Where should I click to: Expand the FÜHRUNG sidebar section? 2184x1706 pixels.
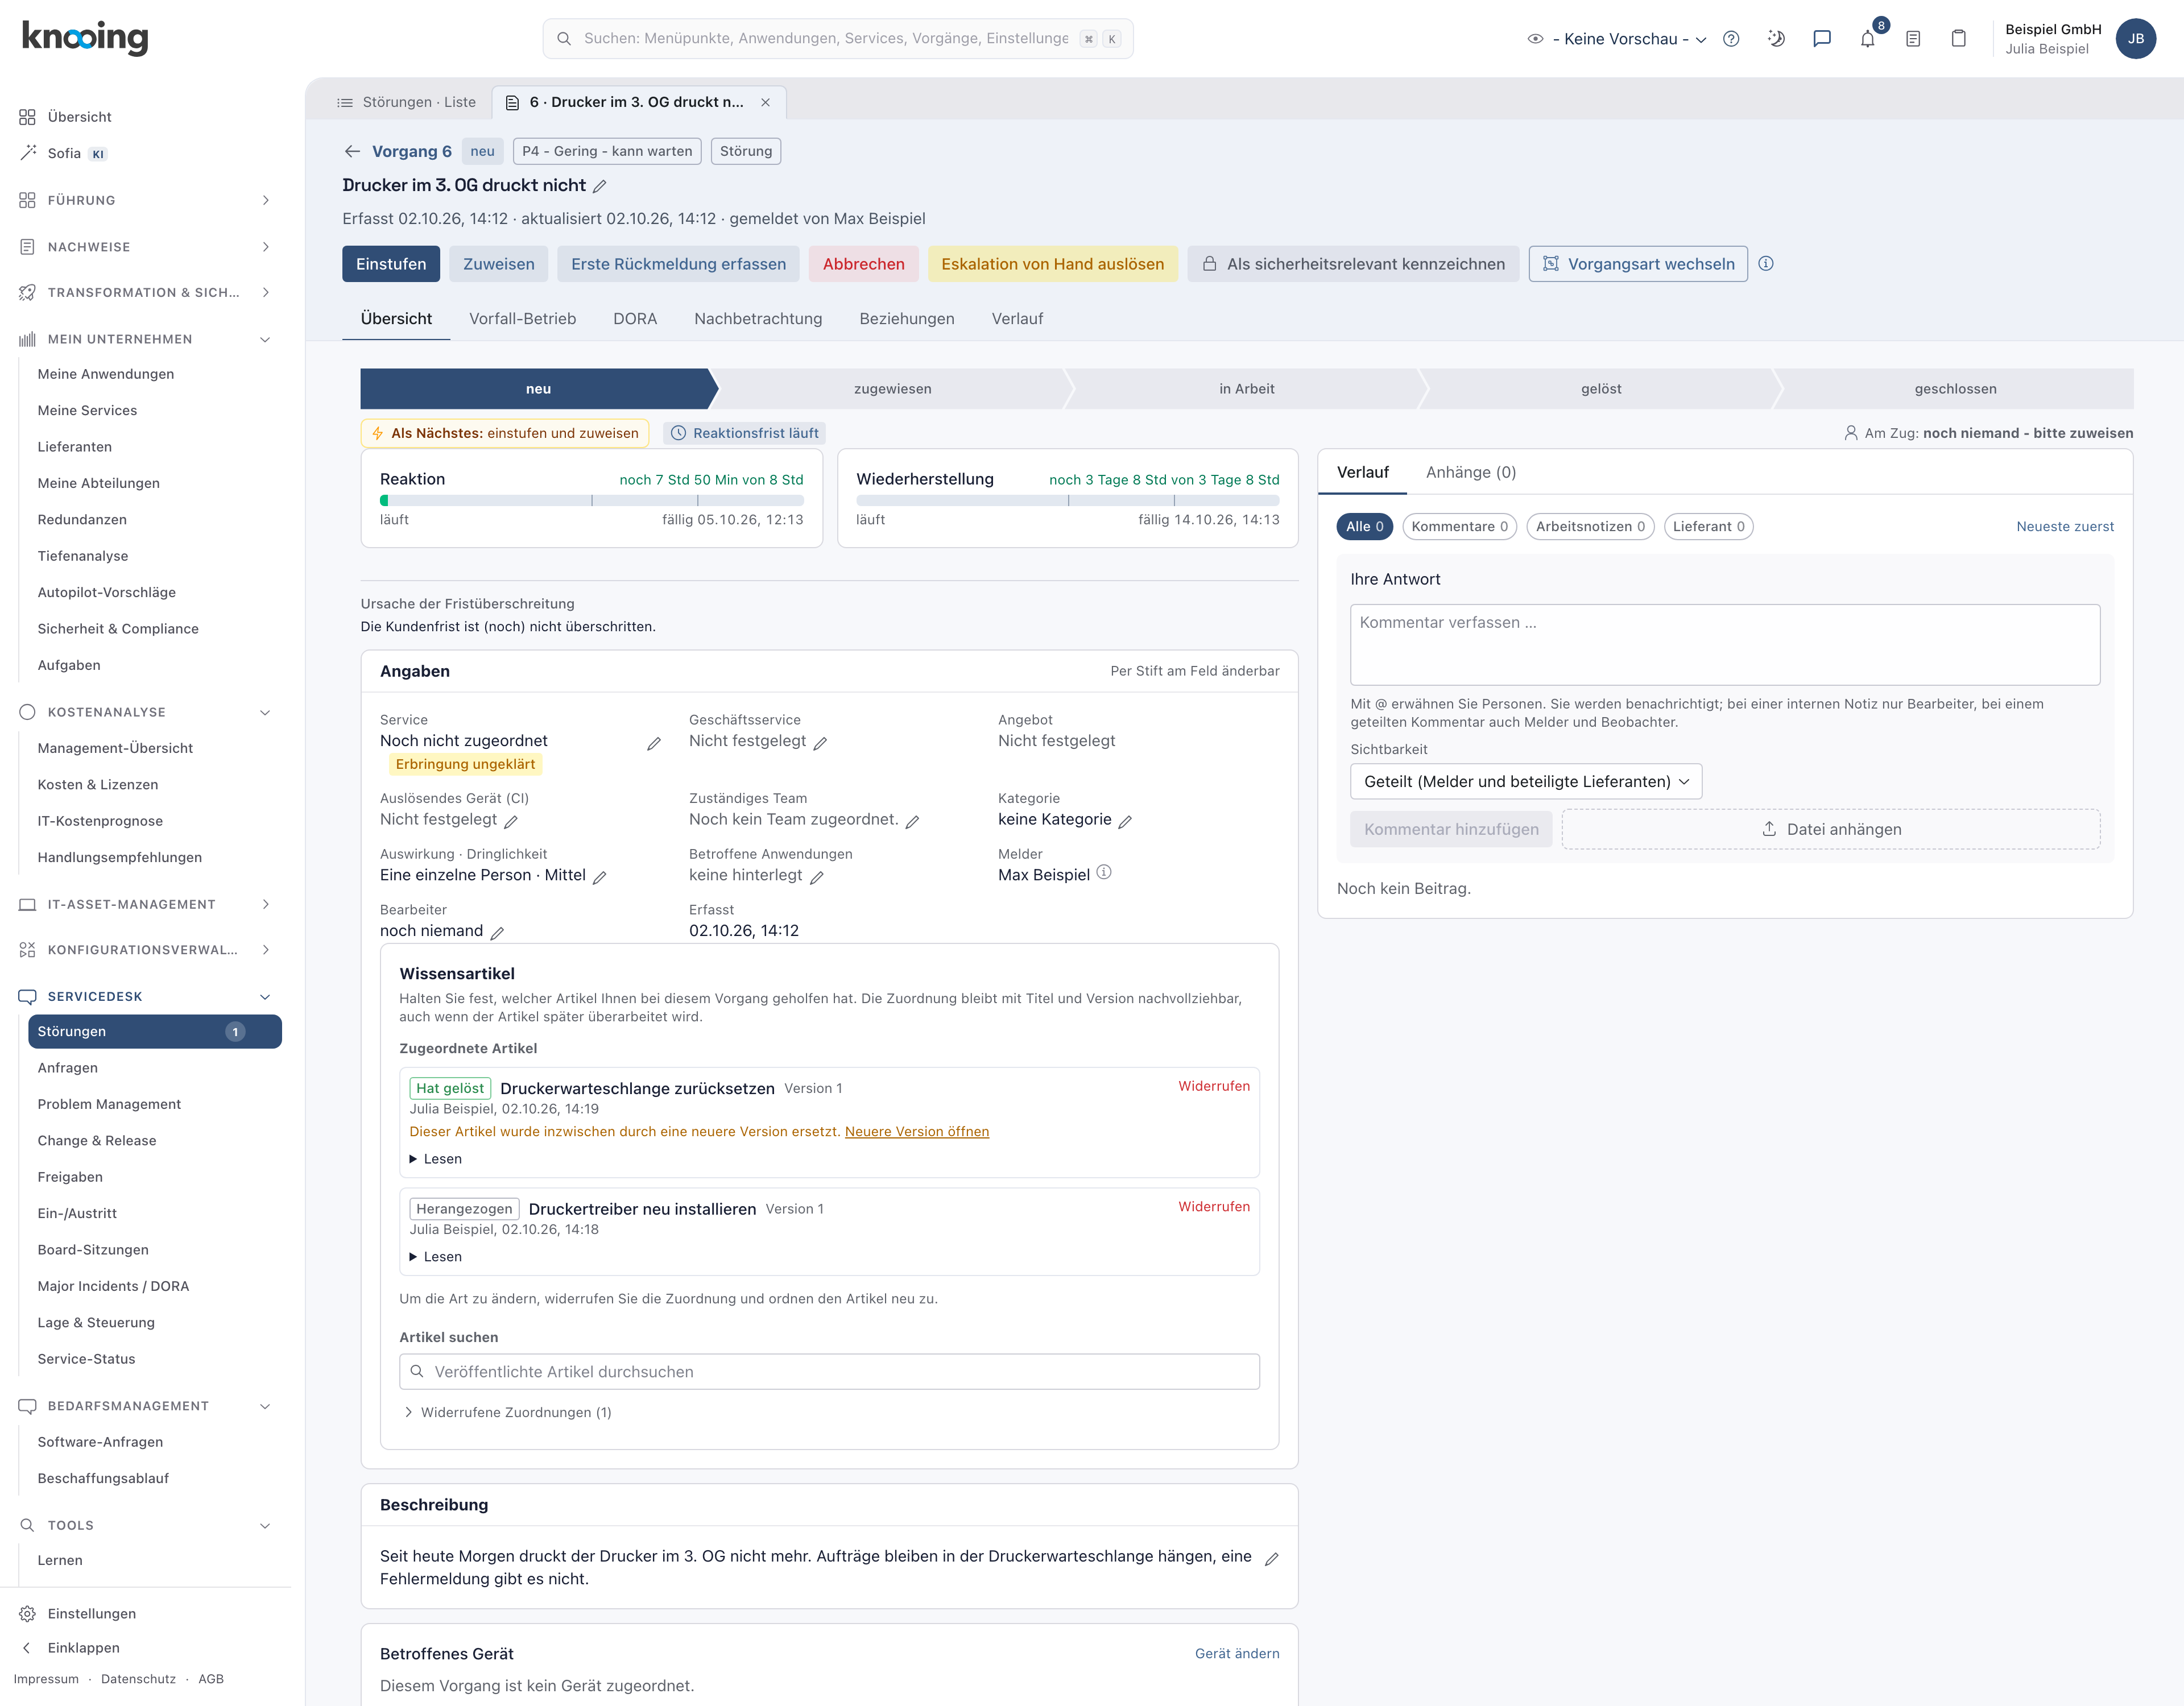coord(145,200)
